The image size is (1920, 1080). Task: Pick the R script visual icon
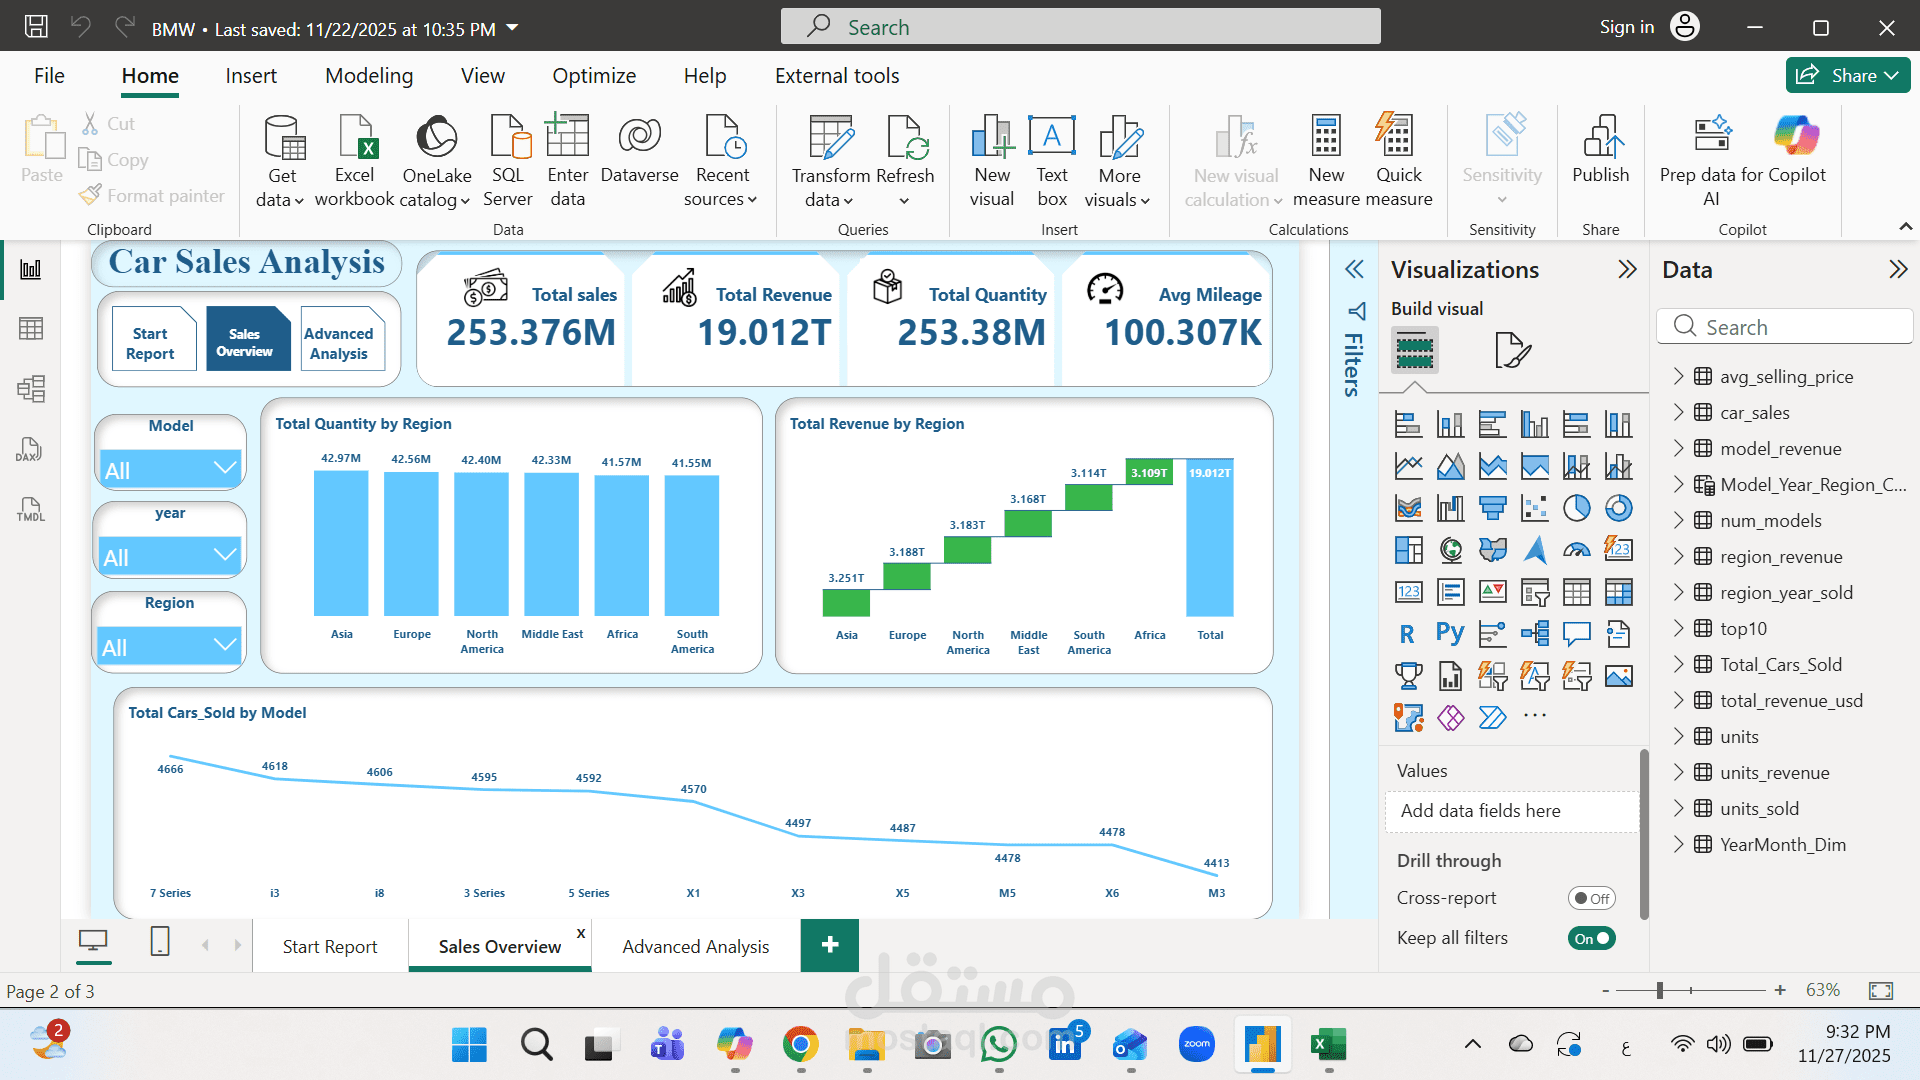(1407, 634)
